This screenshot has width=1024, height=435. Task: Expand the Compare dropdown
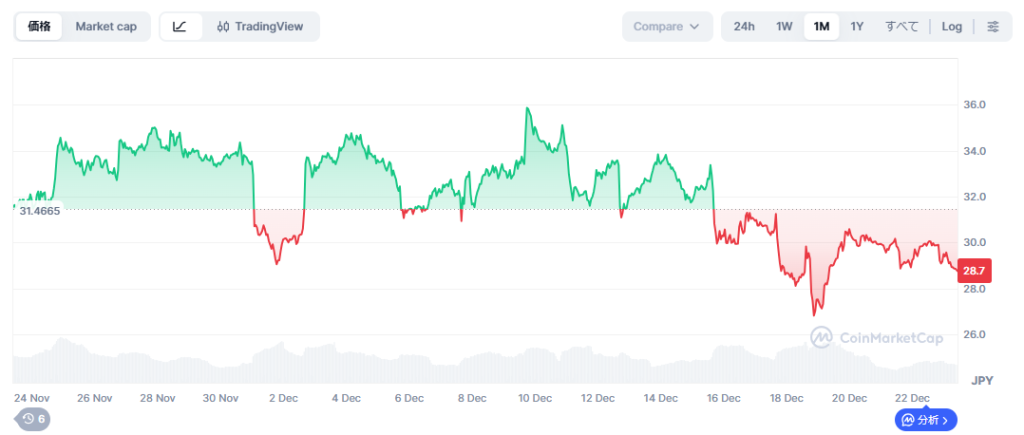pos(667,27)
